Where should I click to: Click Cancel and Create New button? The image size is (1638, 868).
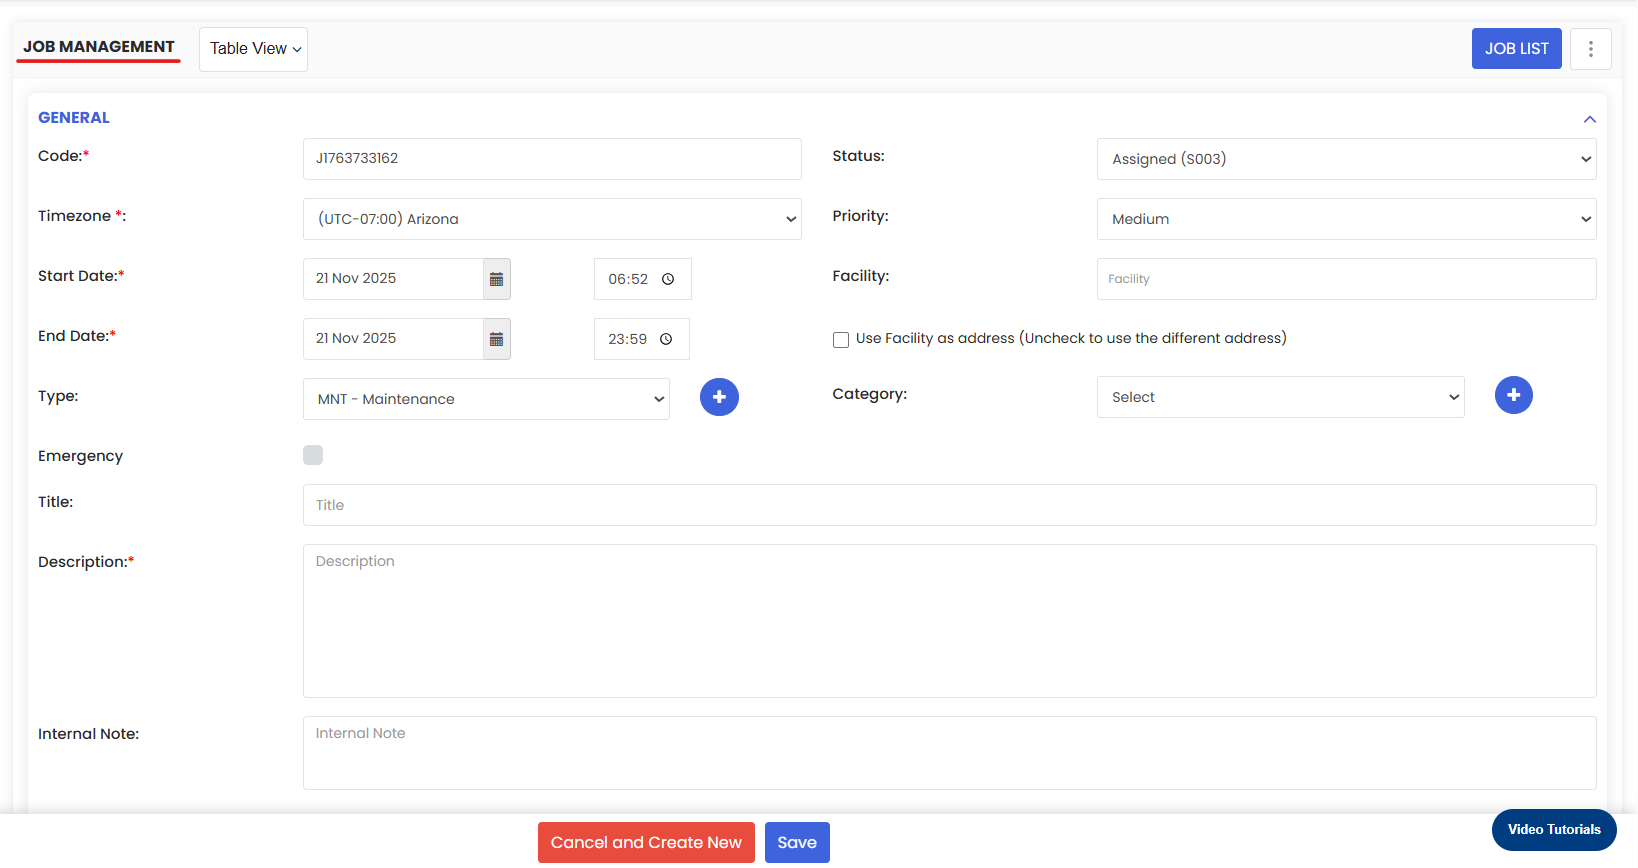tap(646, 842)
